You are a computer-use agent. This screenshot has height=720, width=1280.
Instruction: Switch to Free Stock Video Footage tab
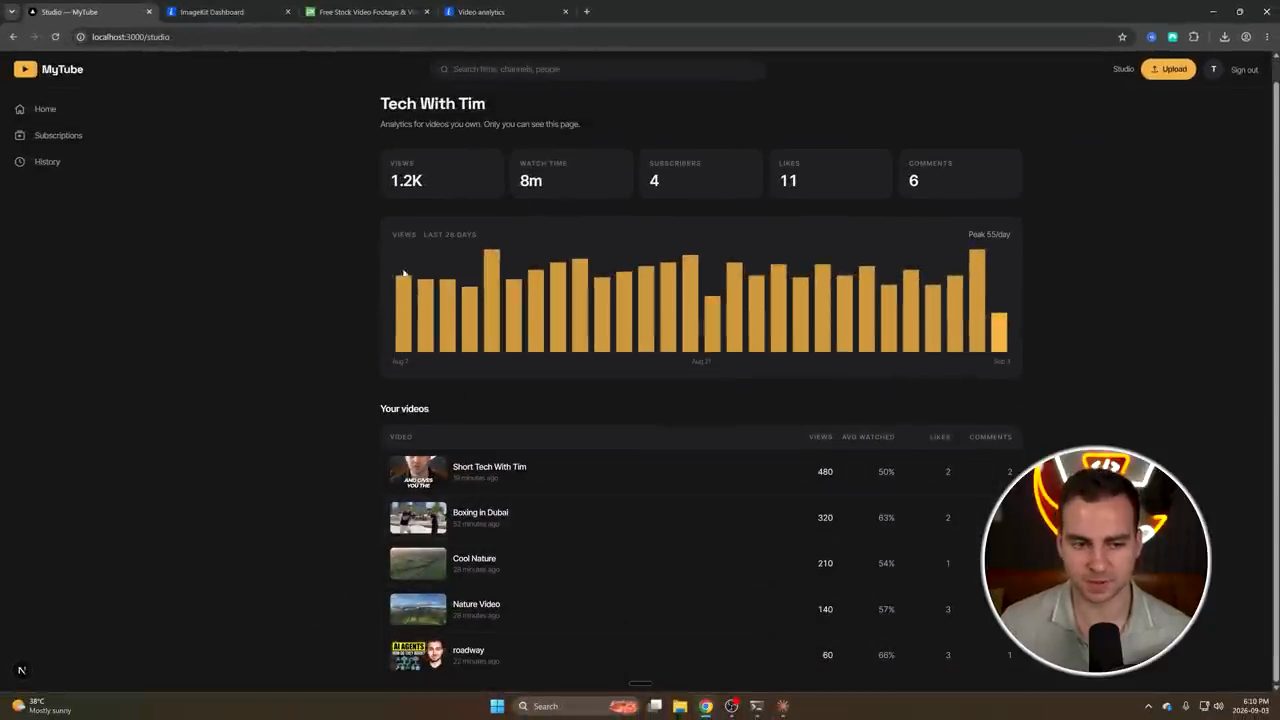click(x=367, y=12)
